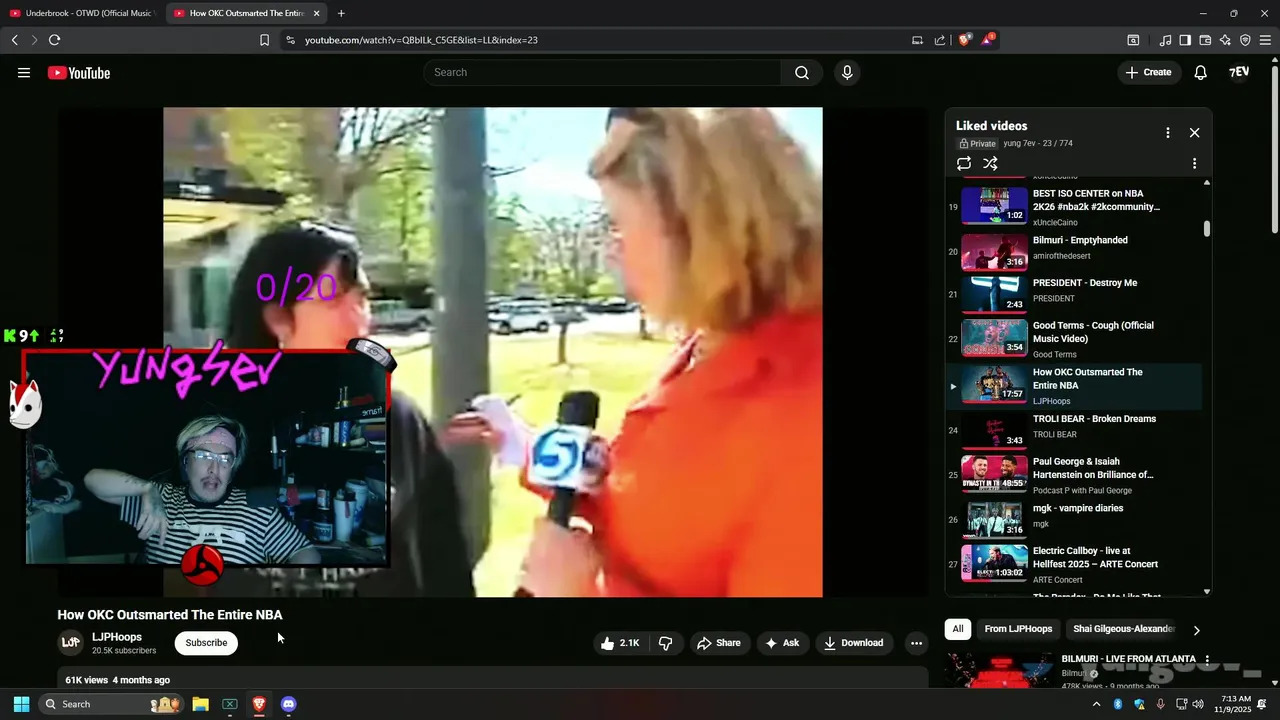
Task: Select the Shai Gilgeous-Alexander chip
Action: pyautogui.click(x=1124, y=629)
